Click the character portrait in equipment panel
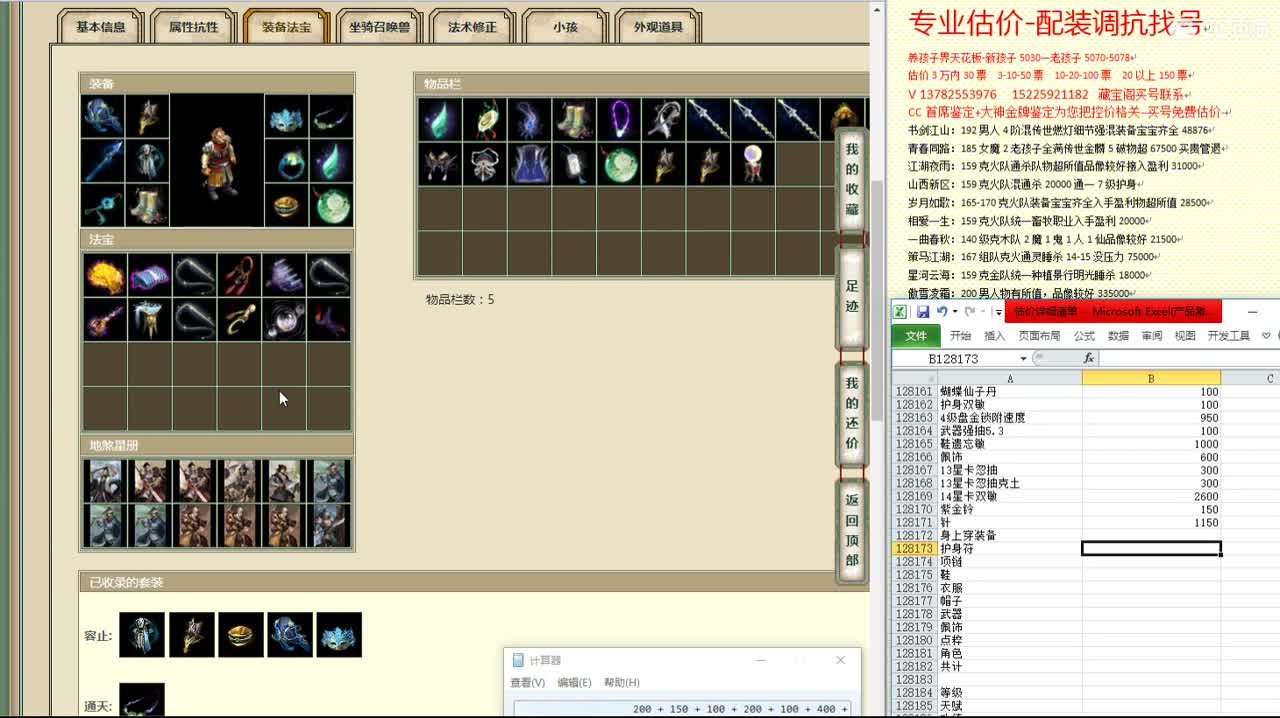Viewport: 1280px width, 718px height. pos(217,161)
